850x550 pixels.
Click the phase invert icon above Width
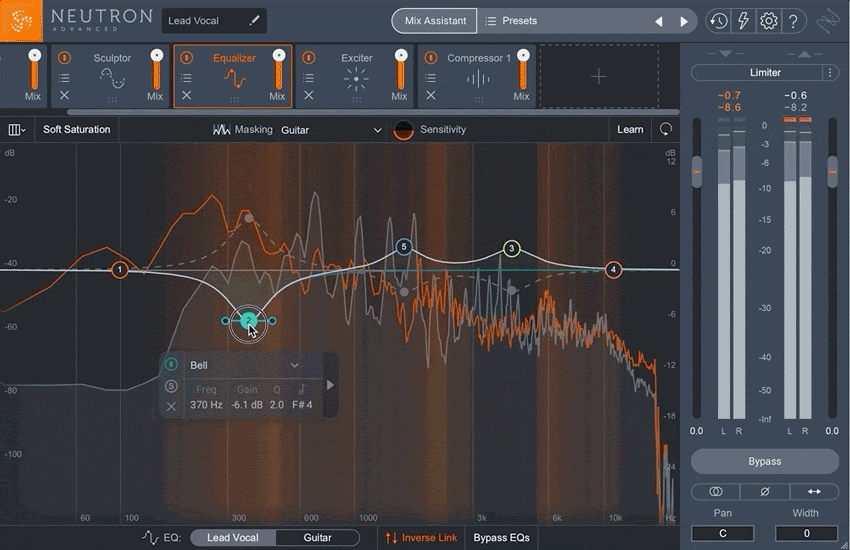765,491
